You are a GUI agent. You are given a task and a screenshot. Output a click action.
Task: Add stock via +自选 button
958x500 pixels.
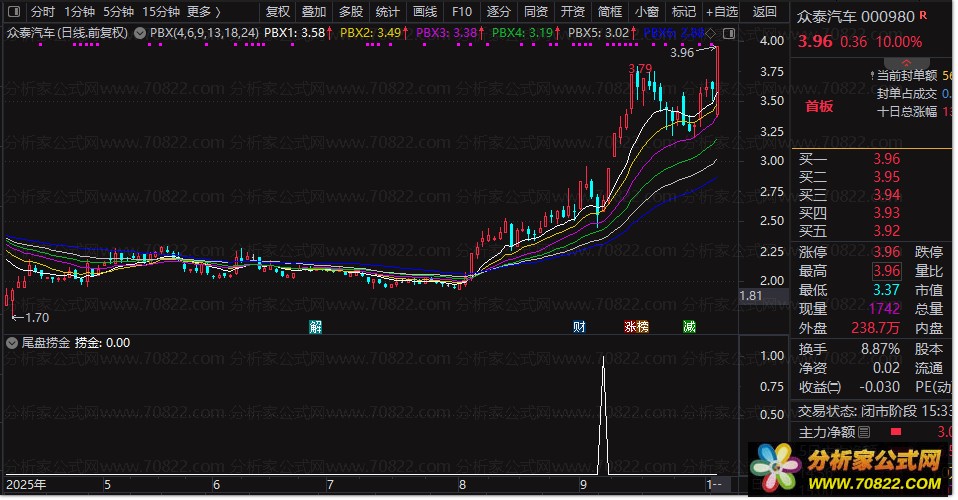722,12
